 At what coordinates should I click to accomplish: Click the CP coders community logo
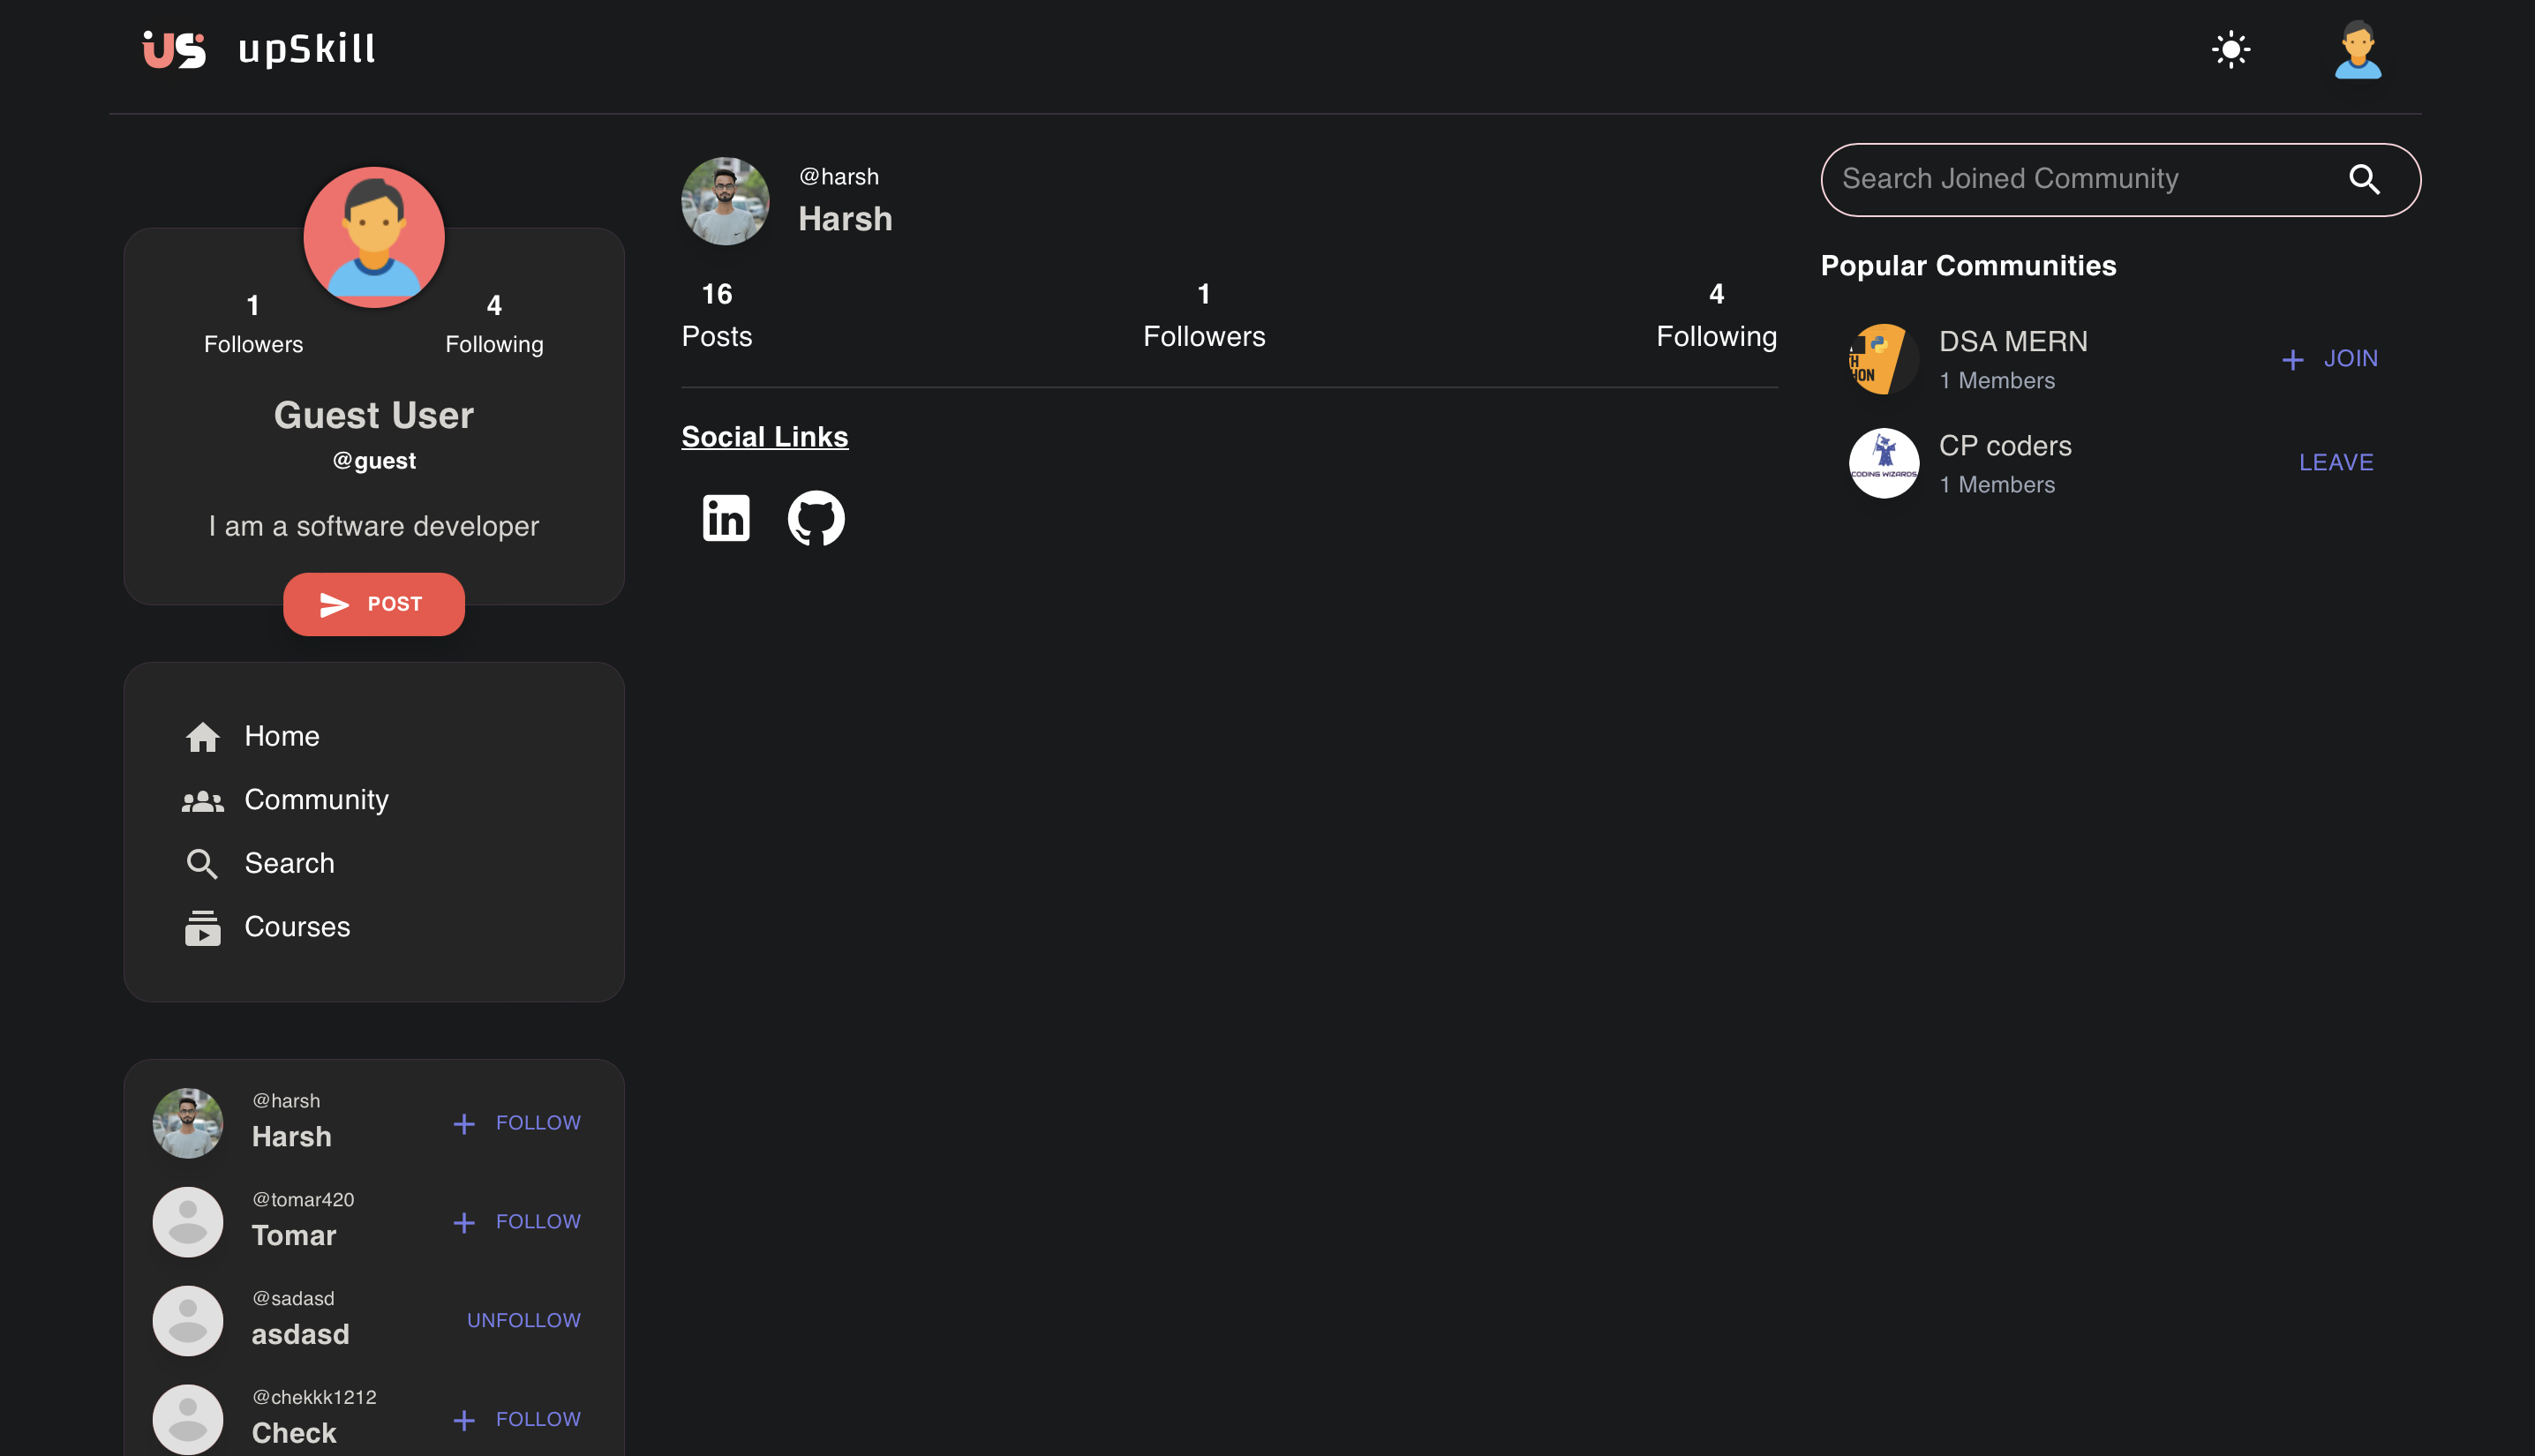pos(1884,462)
